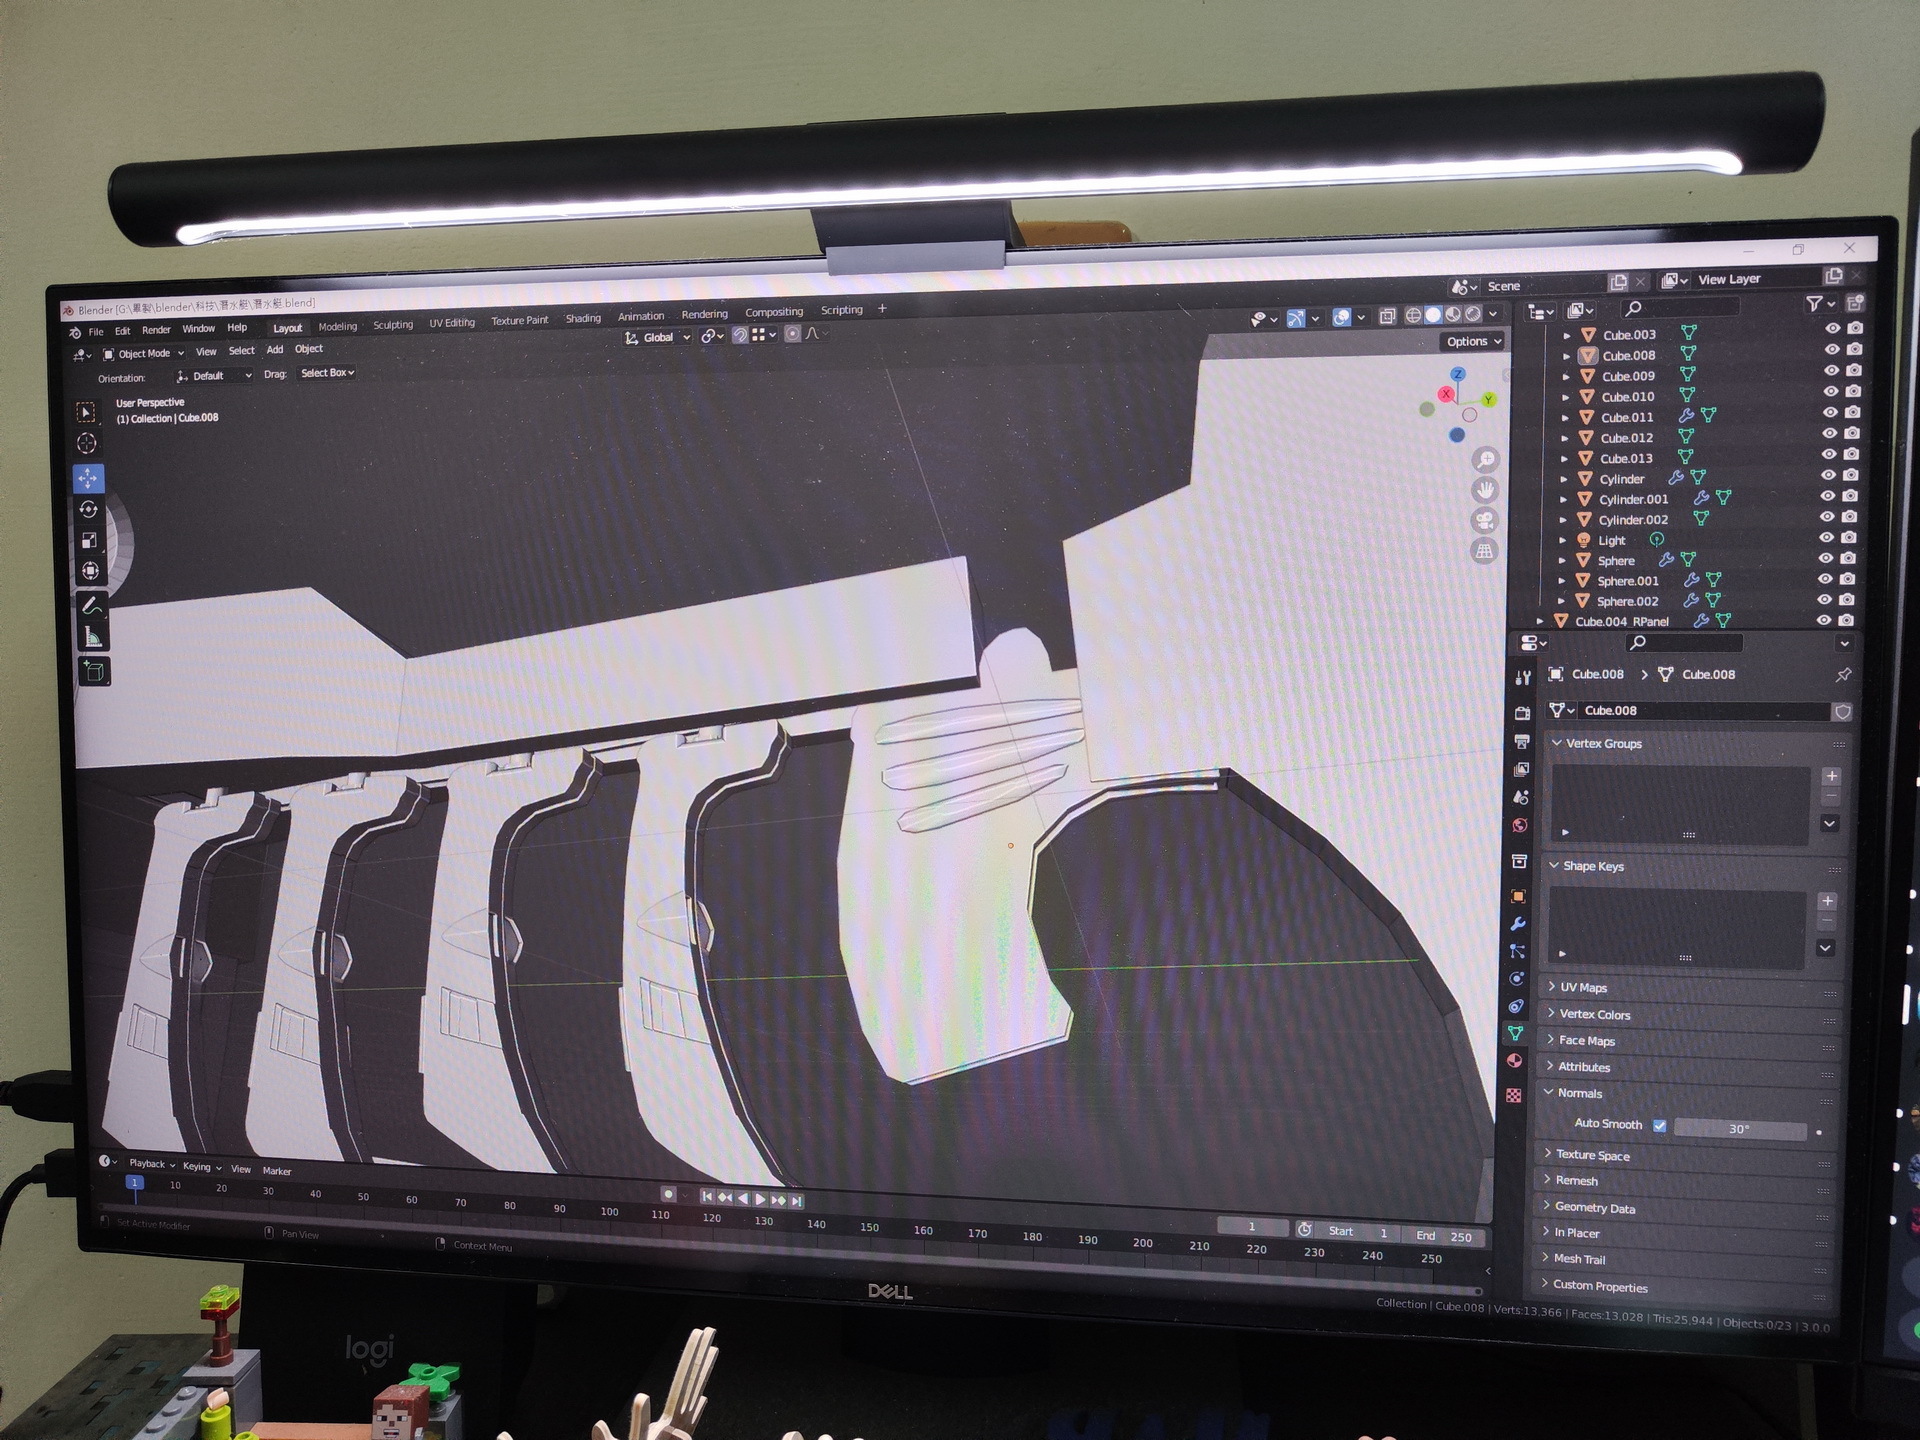Activate the Annotate pencil tool
Screen dimensions: 1920x1440
(x=91, y=606)
